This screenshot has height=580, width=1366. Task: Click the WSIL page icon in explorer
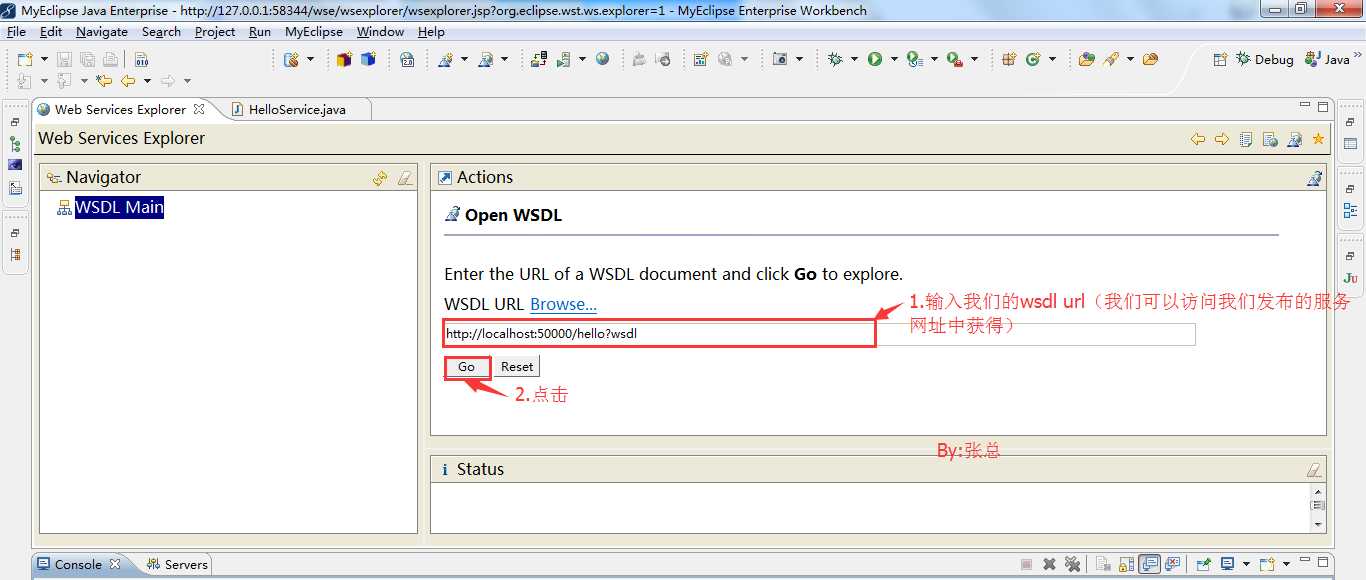click(1270, 139)
